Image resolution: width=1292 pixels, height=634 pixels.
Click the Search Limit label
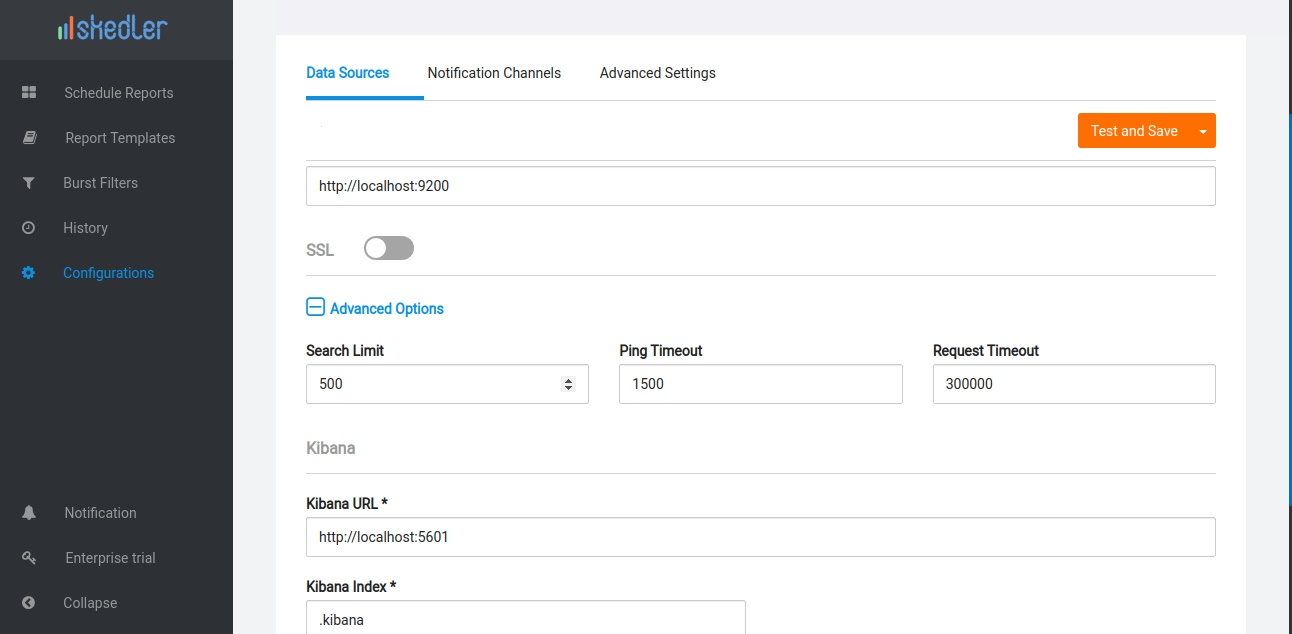[x=345, y=351]
